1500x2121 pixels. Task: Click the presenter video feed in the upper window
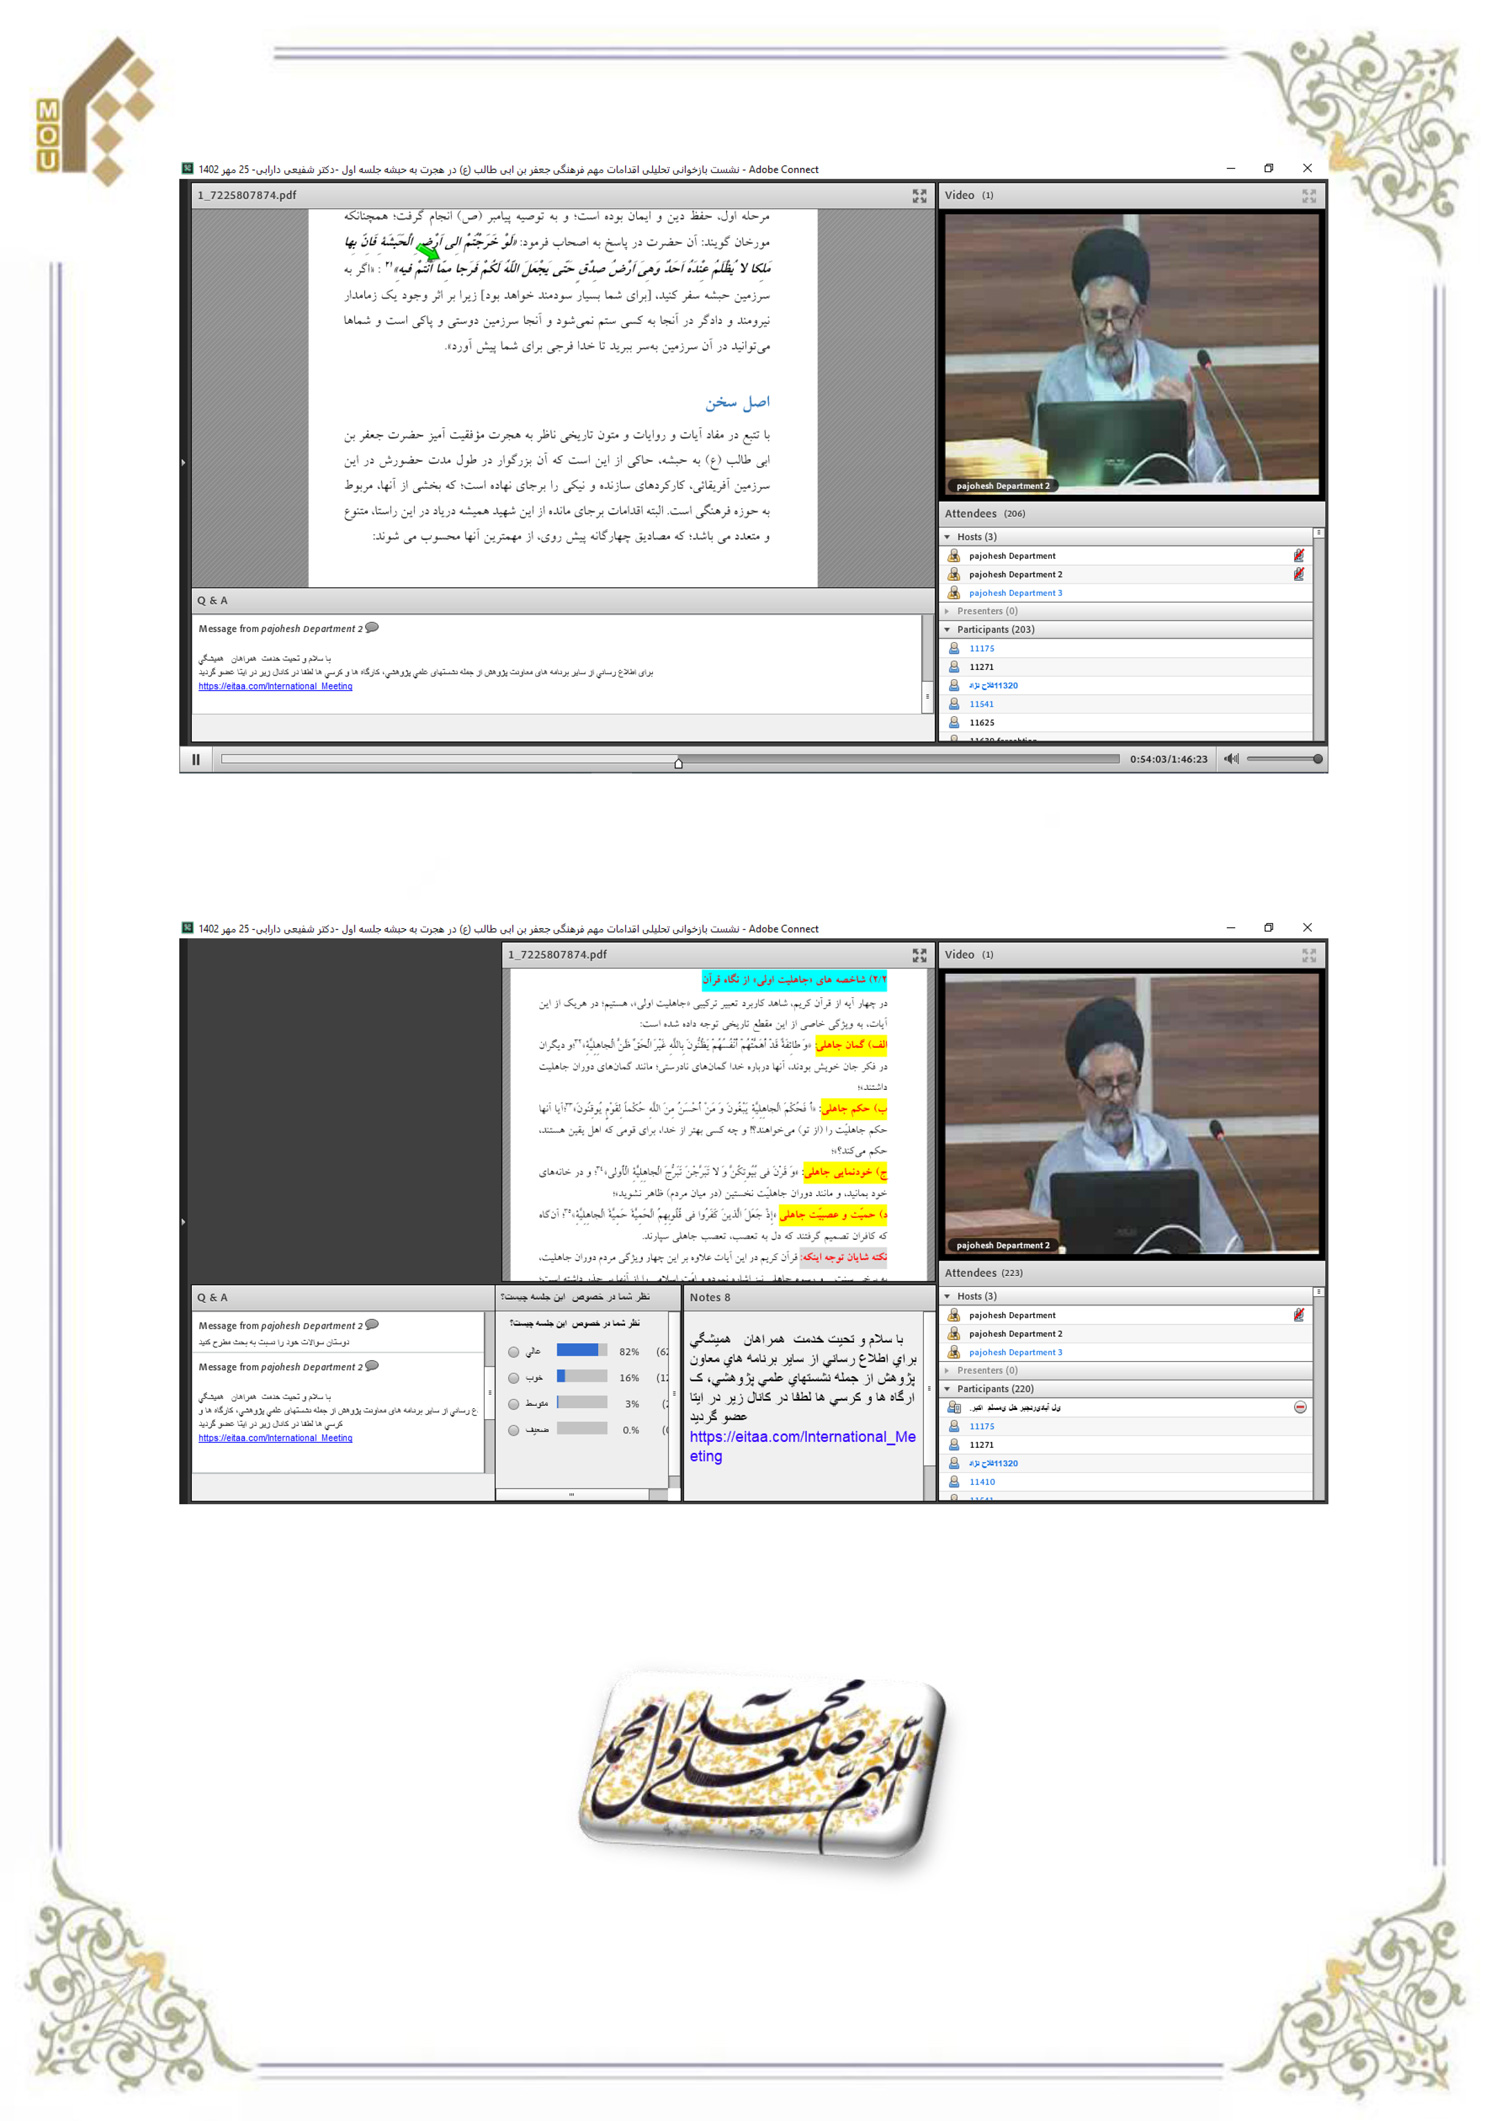[1132, 354]
